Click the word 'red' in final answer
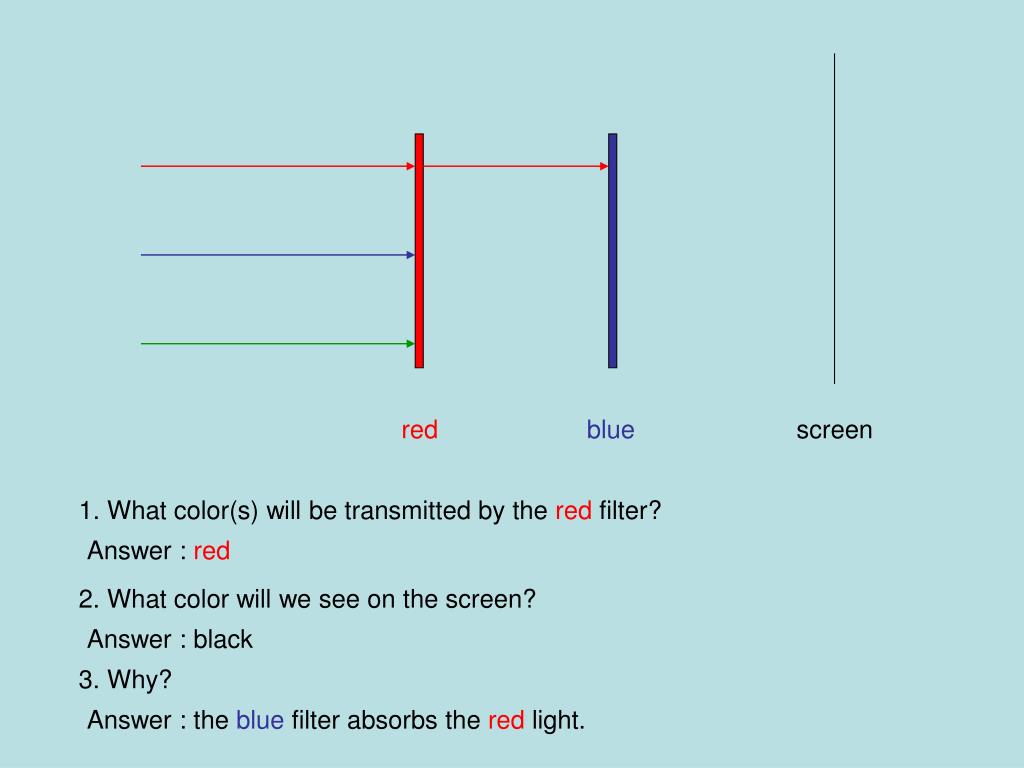The image size is (1024, 768). [506, 721]
